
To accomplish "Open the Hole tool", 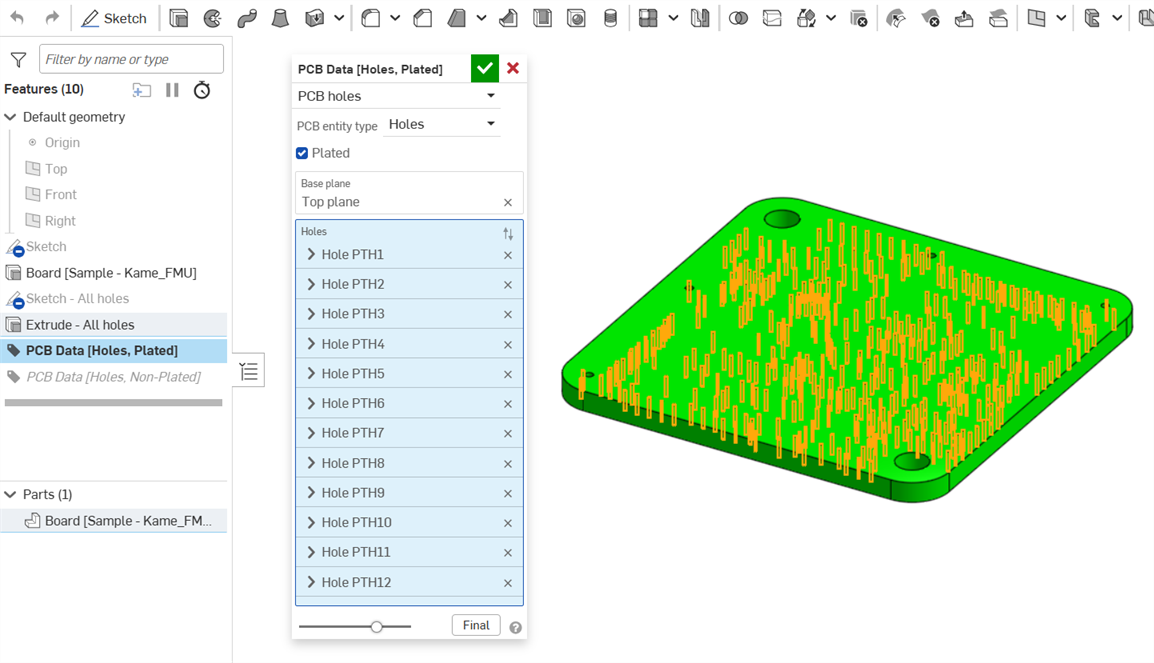I will (576, 17).
